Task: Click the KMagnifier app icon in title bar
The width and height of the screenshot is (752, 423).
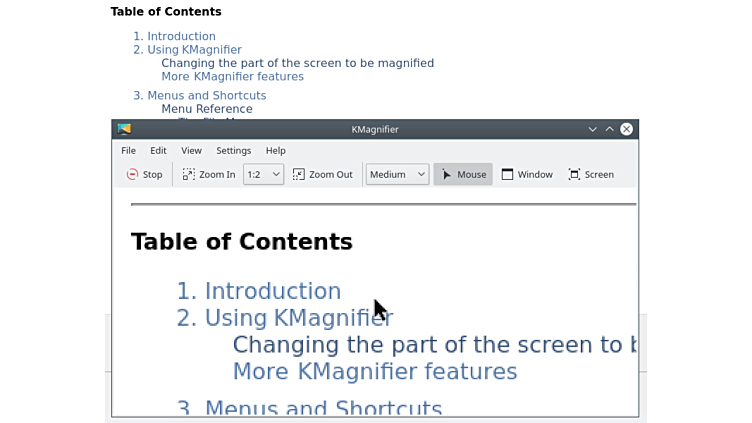Action: click(124, 129)
